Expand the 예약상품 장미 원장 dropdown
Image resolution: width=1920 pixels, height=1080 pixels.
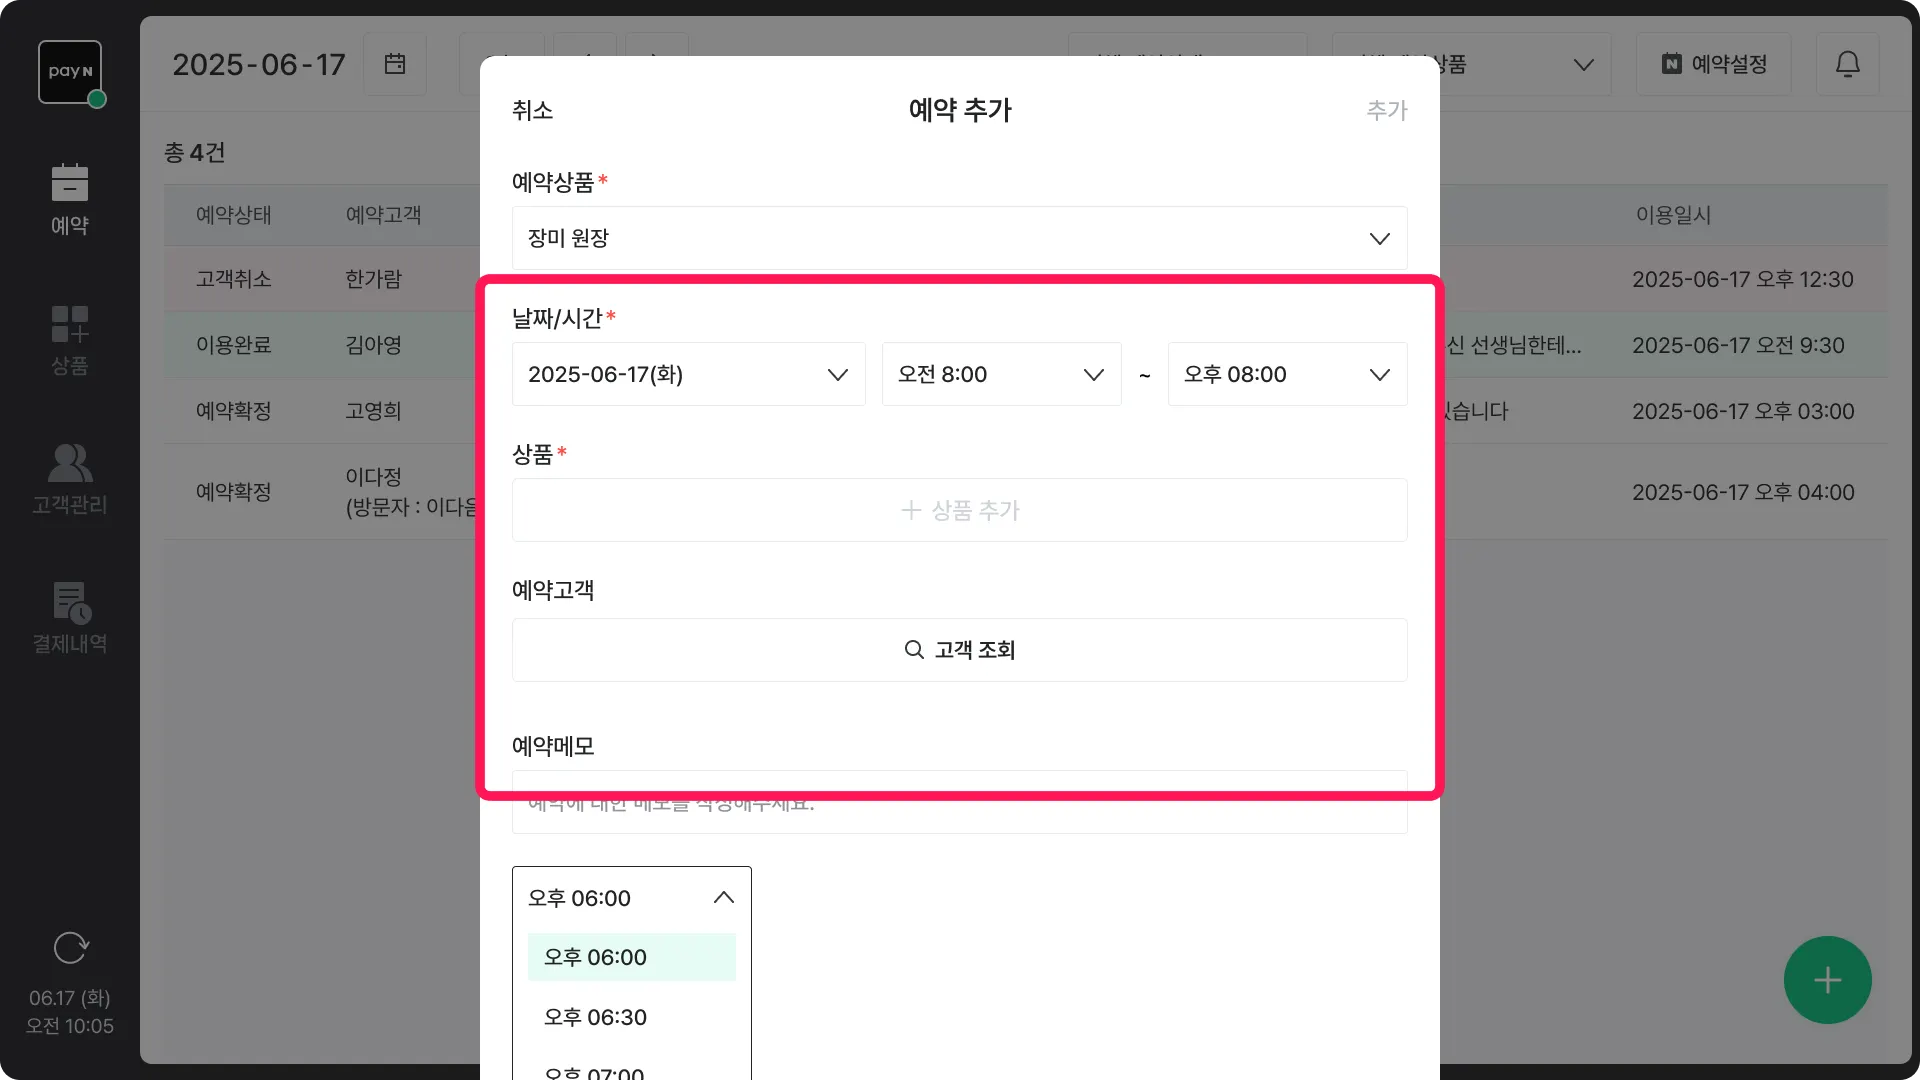click(959, 238)
